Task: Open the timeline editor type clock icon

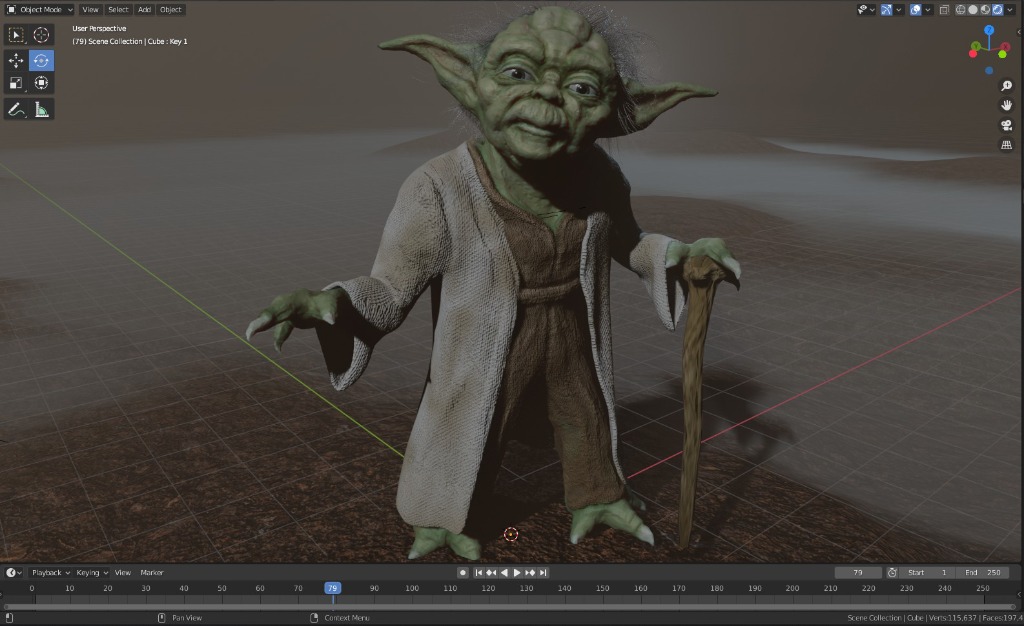Action: click(14, 572)
